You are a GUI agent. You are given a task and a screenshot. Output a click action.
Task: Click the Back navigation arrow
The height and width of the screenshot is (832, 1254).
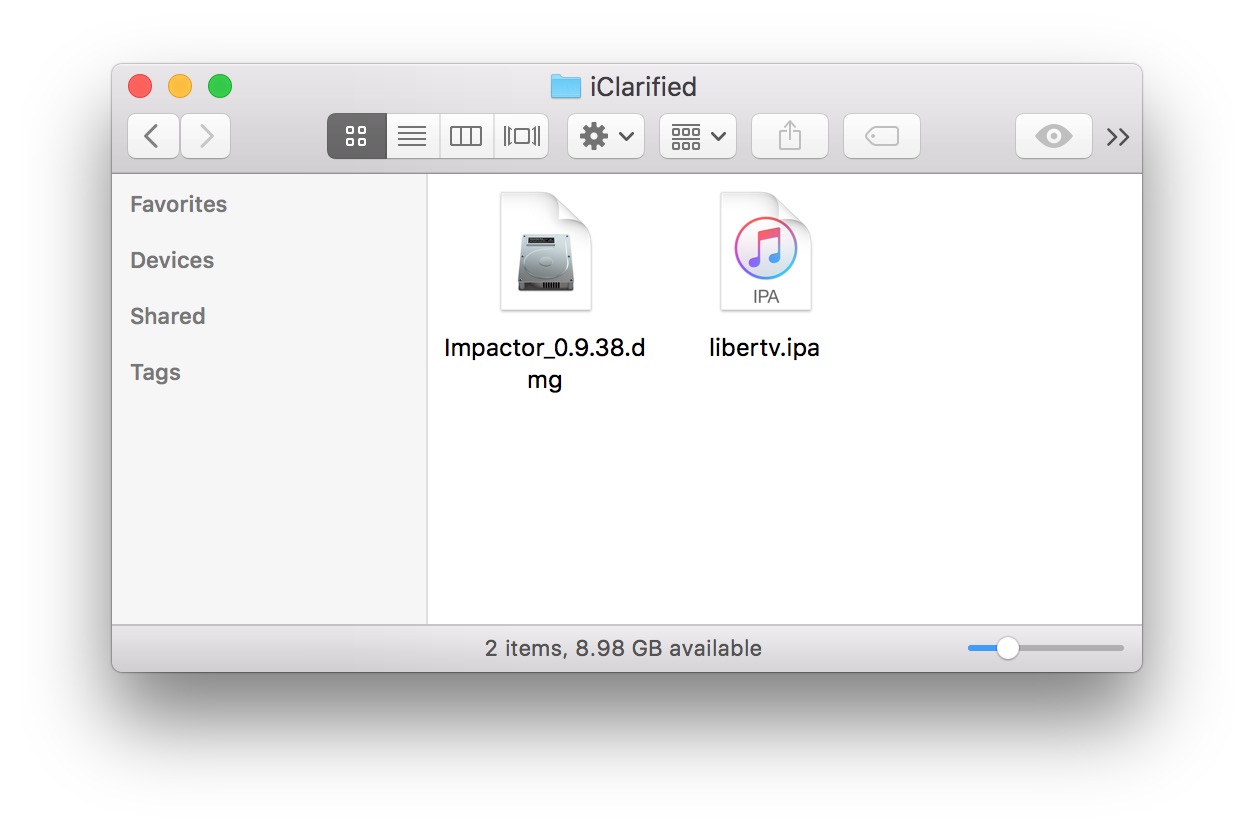click(153, 136)
